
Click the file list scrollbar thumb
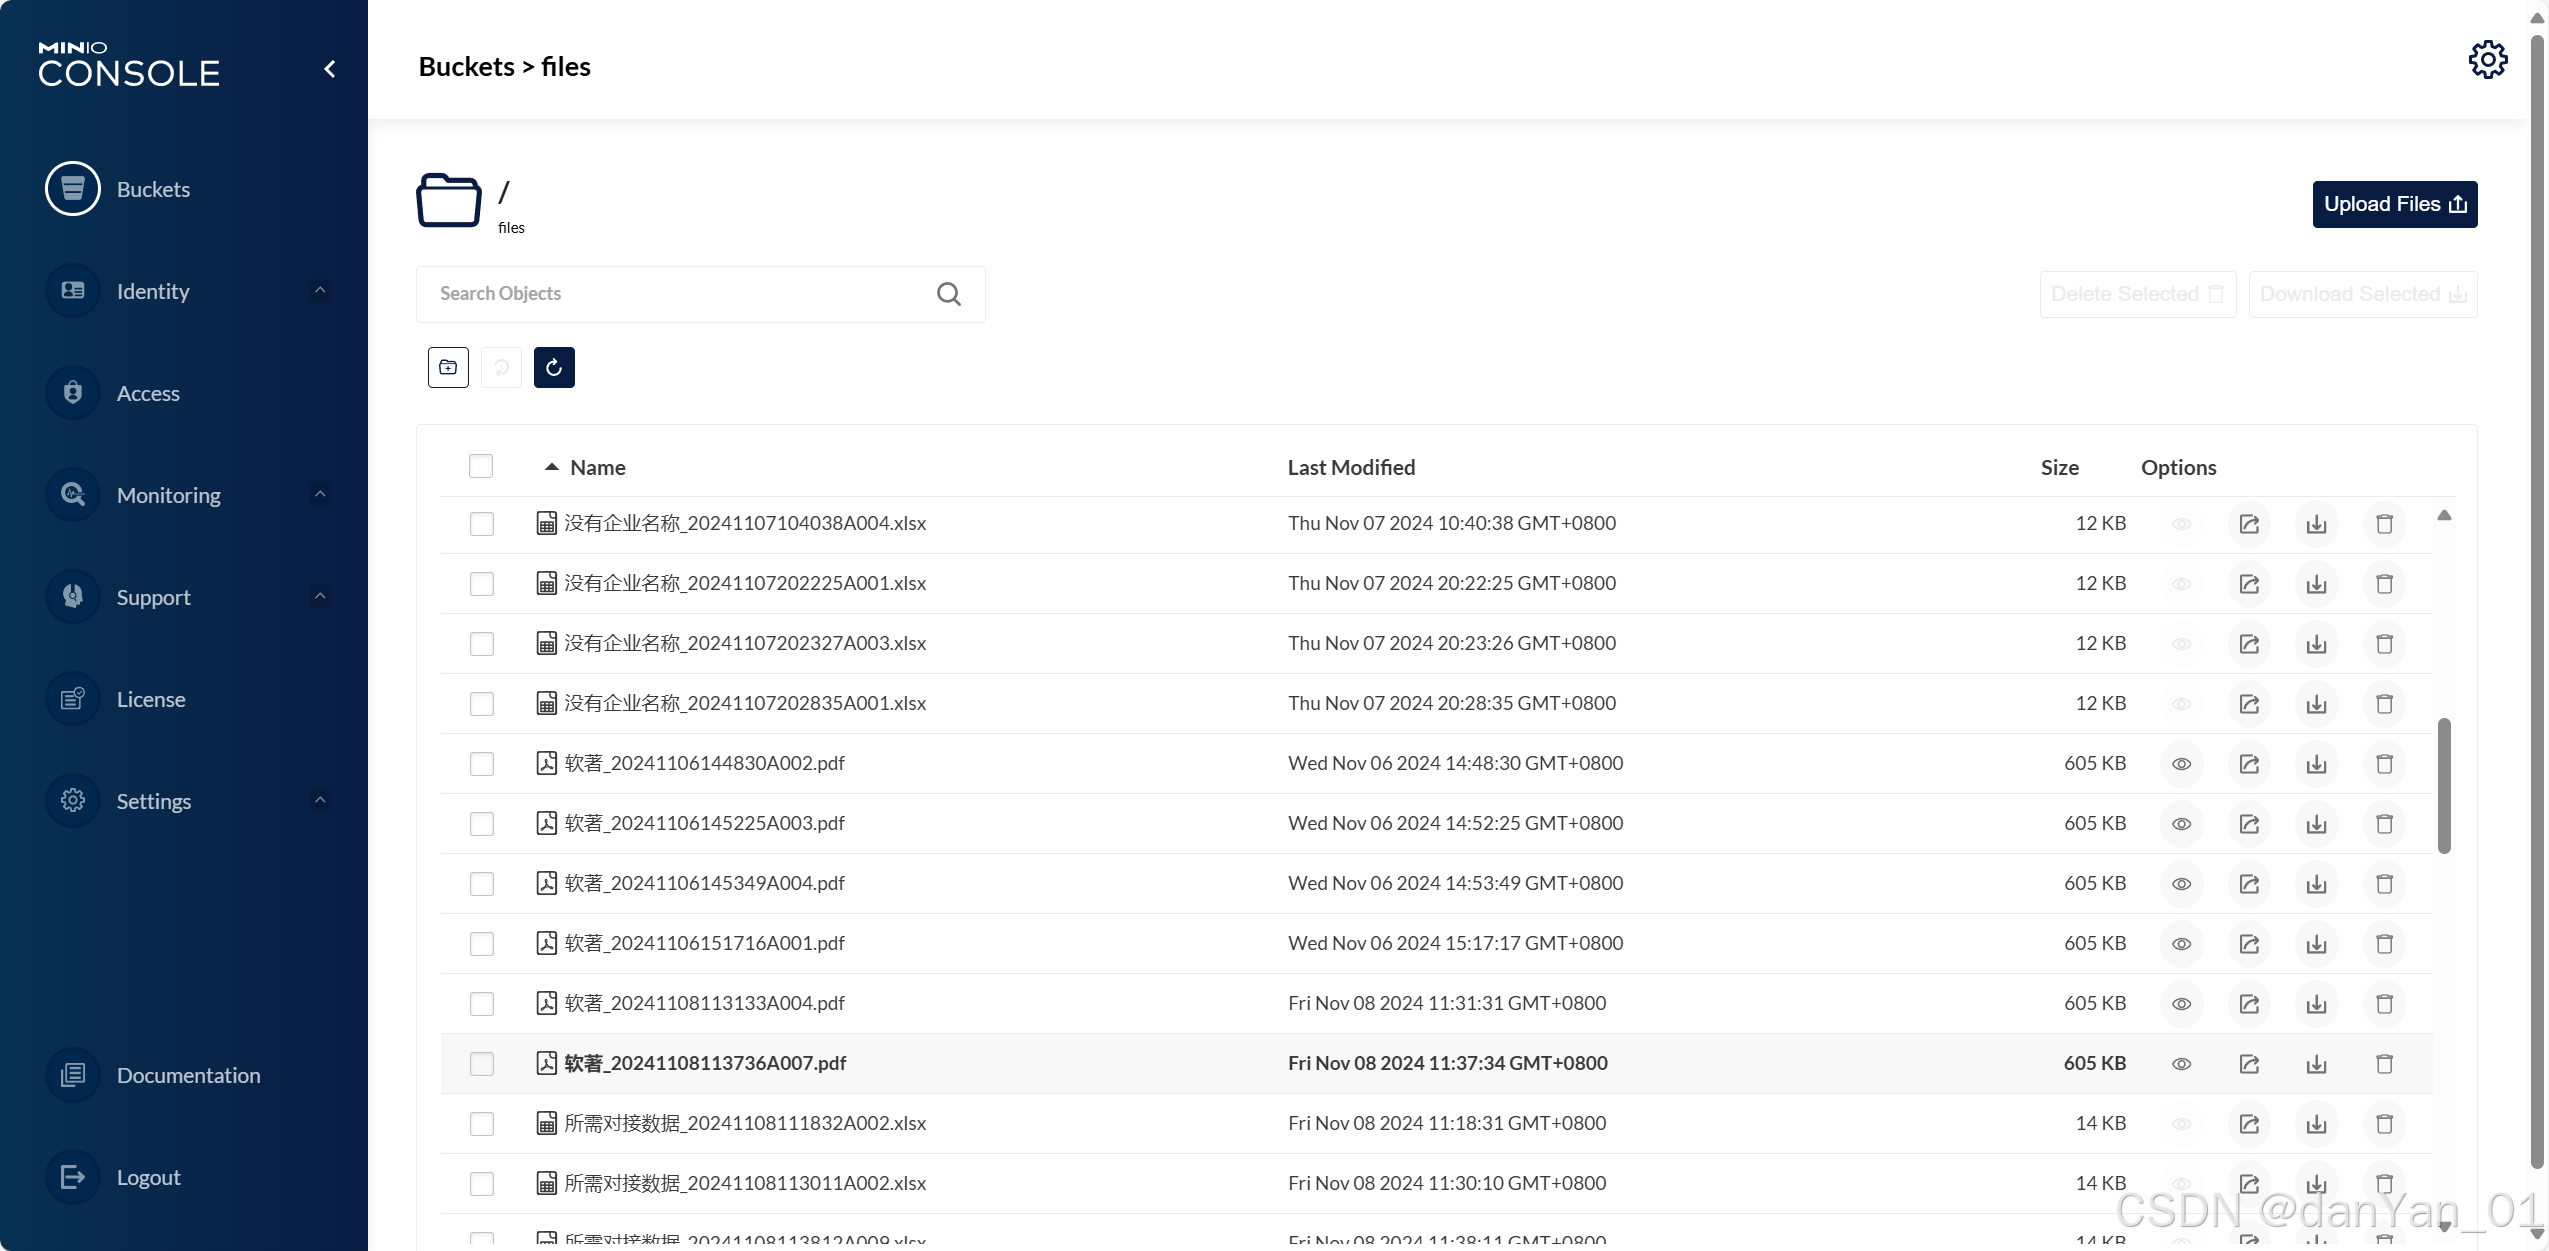point(2443,785)
